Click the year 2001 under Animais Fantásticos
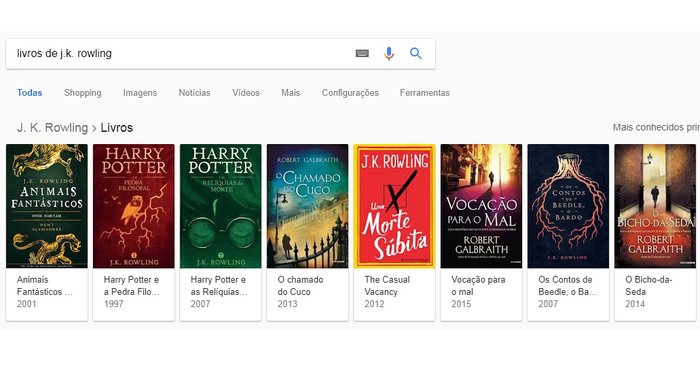The image size is (700, 388). pyautogui.click(x=26, y=304)
